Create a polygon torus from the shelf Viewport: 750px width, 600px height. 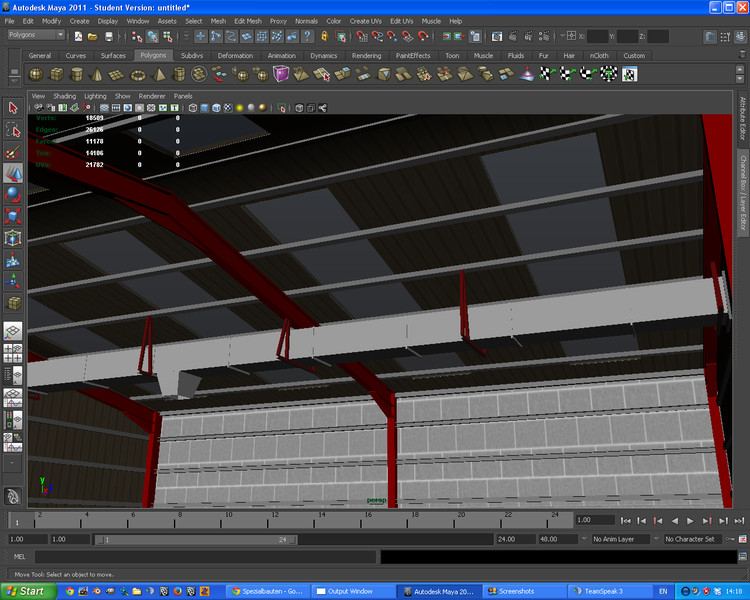click(x=138, y=74)
